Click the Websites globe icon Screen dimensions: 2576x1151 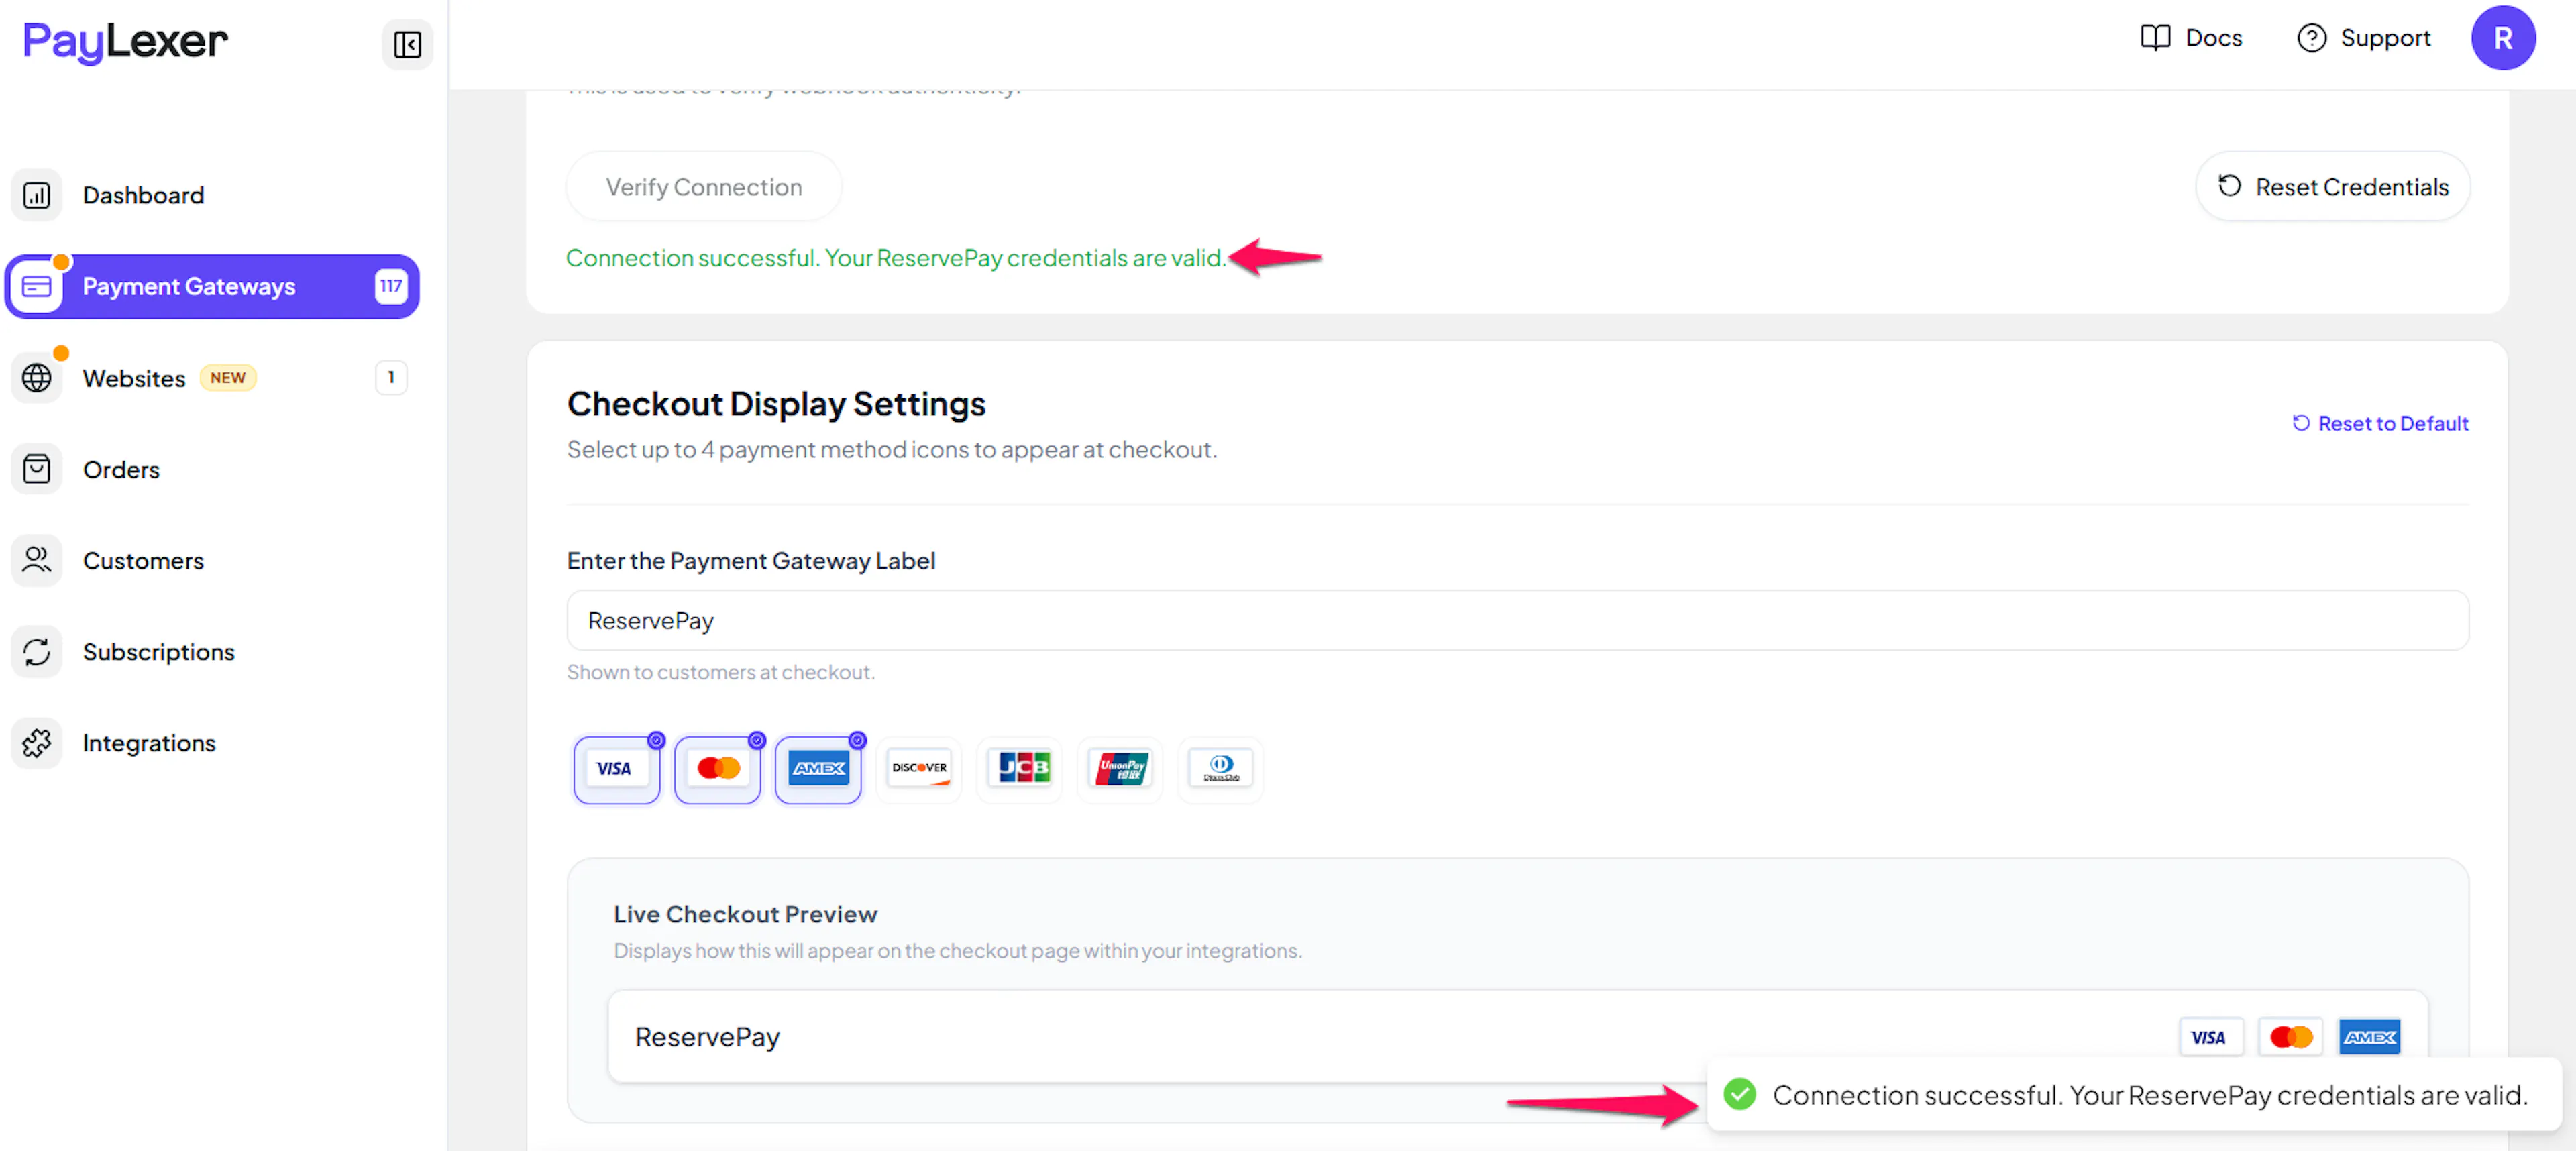tap(37, 378)
